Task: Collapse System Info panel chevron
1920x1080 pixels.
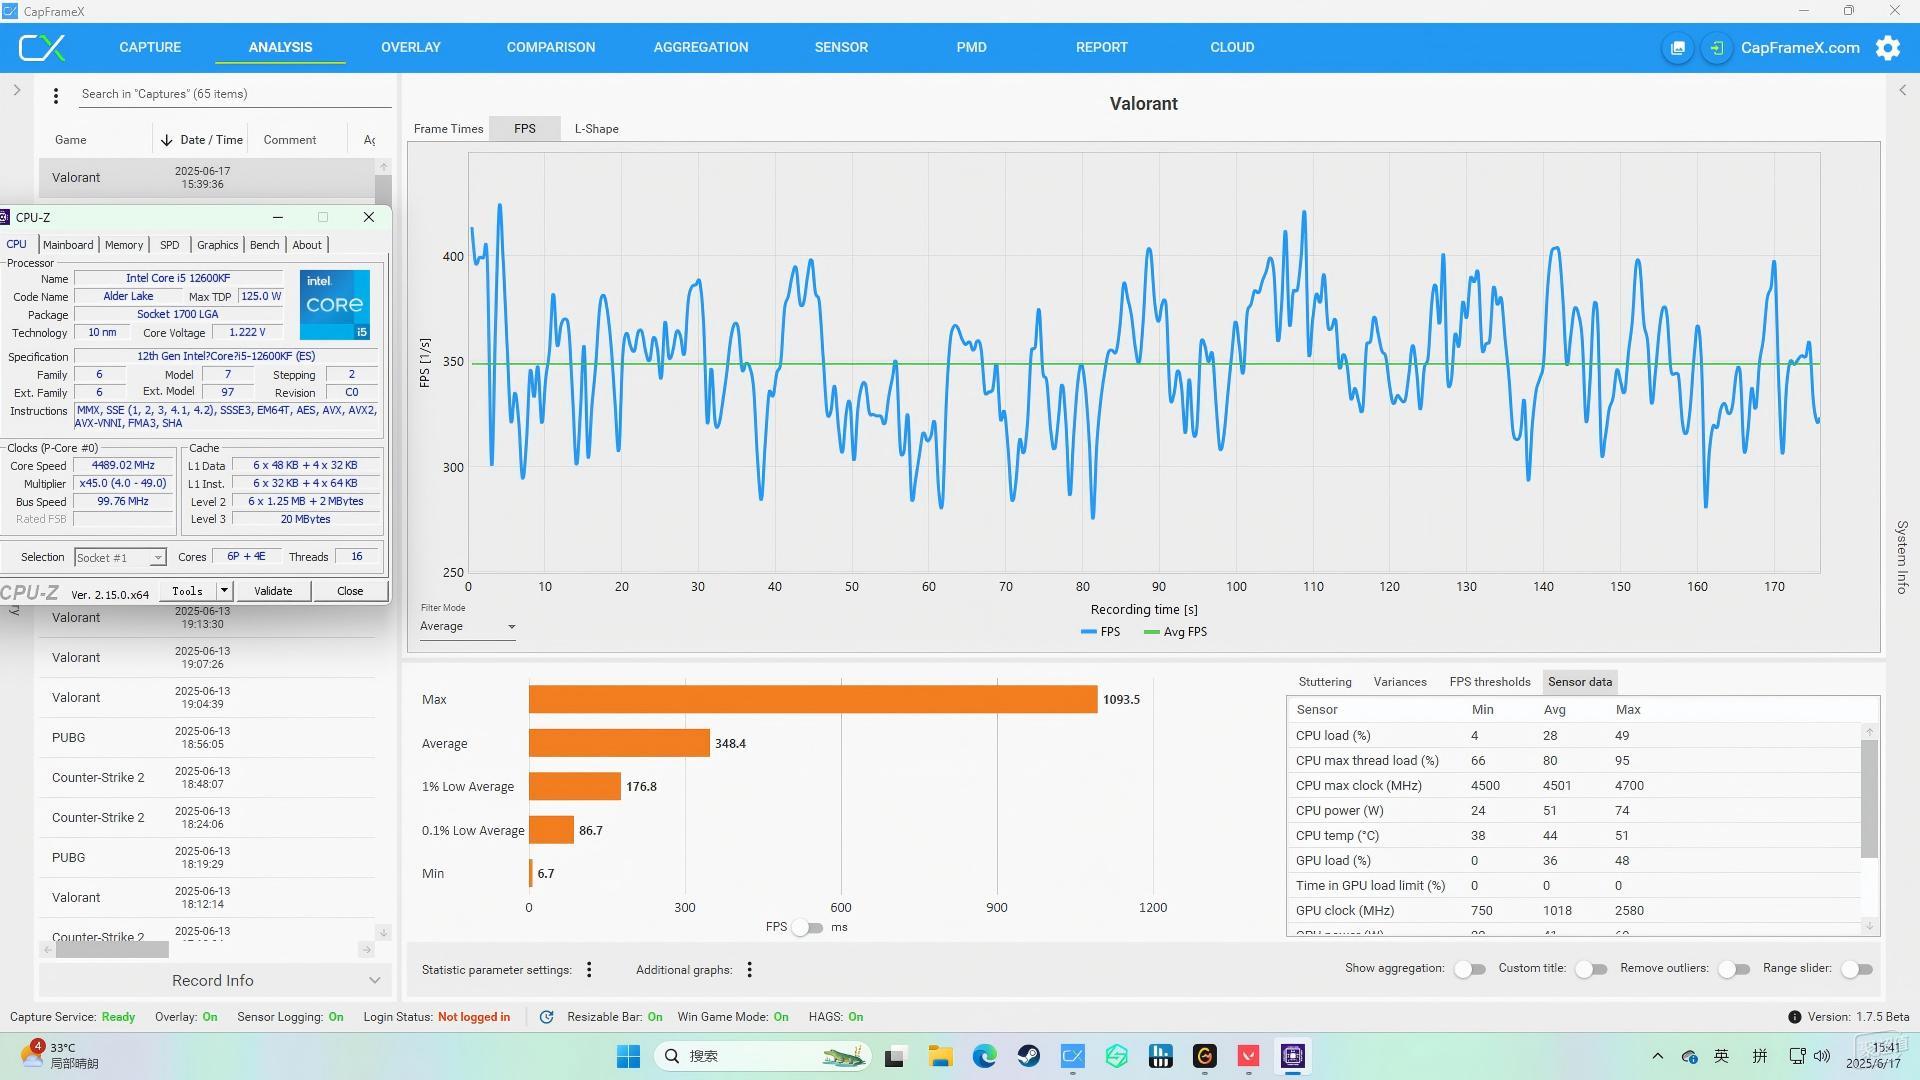Action: pos(1902,90)
